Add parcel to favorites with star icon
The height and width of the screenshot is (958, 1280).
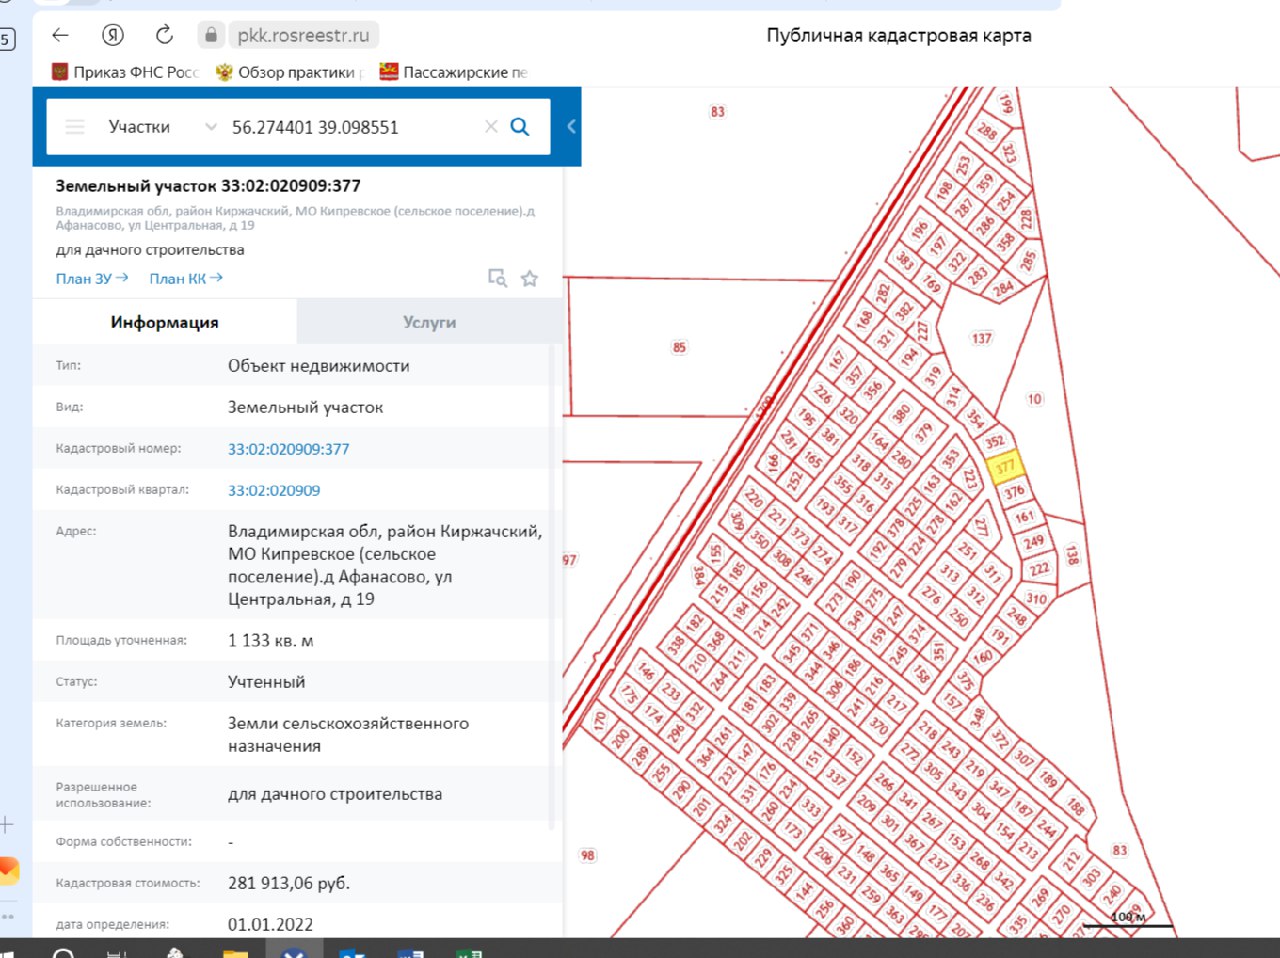(x=530, y=279)
